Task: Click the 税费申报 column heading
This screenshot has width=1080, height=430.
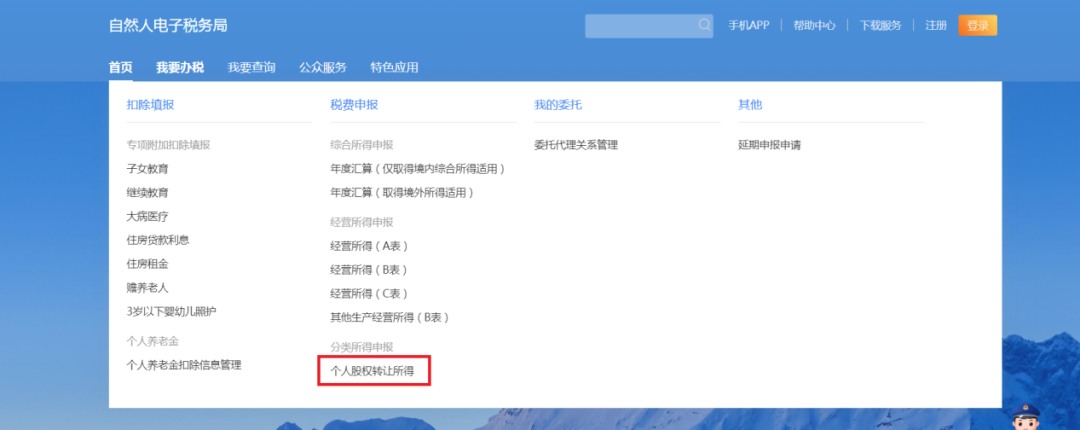Action: pos(354,105)
